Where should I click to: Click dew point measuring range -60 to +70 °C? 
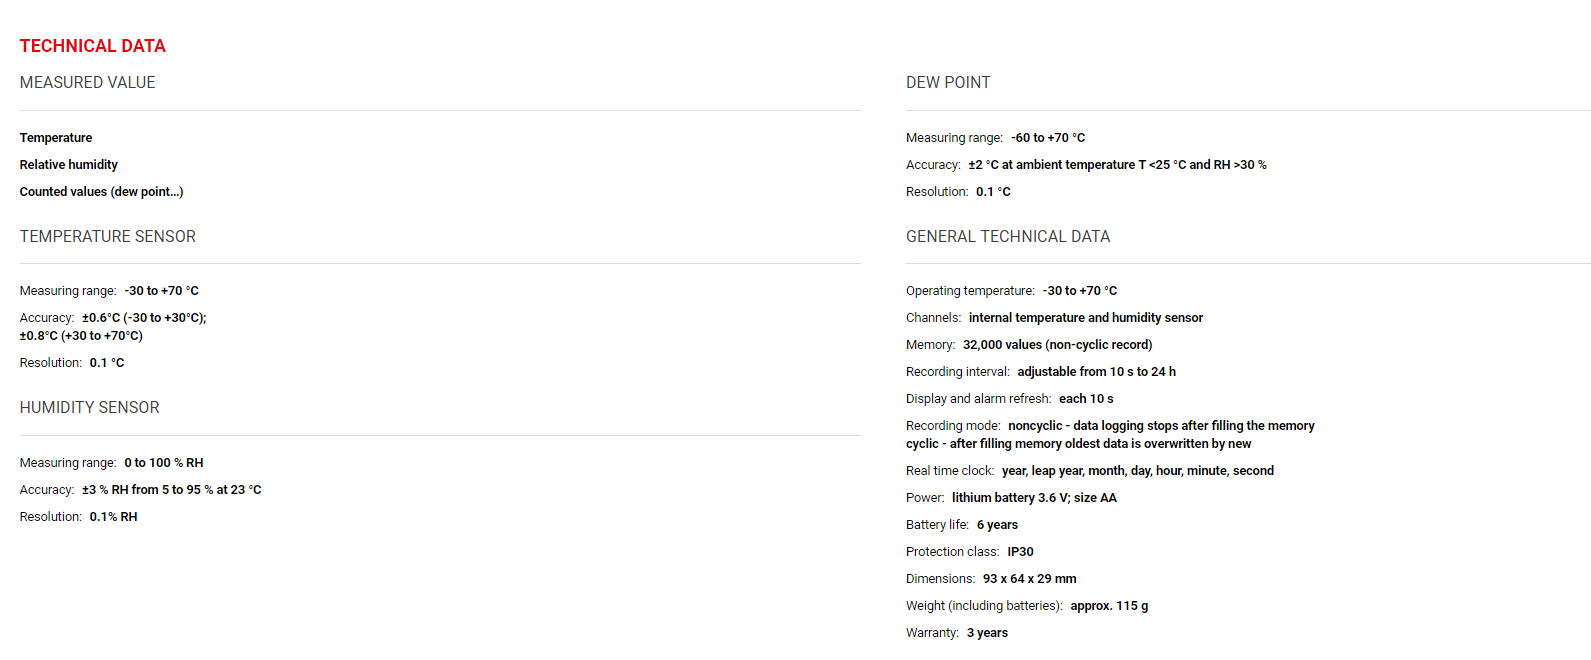1047,138
